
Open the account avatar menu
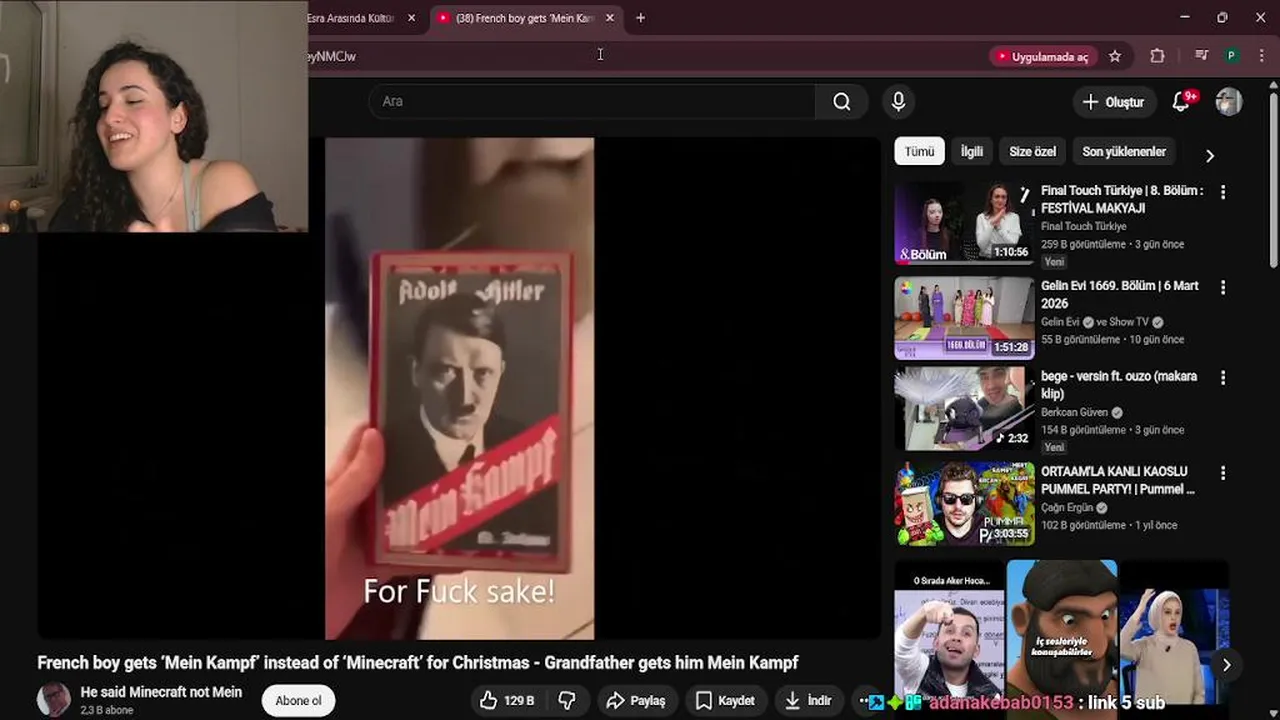pyautogui.click(x=1229, y=102)
